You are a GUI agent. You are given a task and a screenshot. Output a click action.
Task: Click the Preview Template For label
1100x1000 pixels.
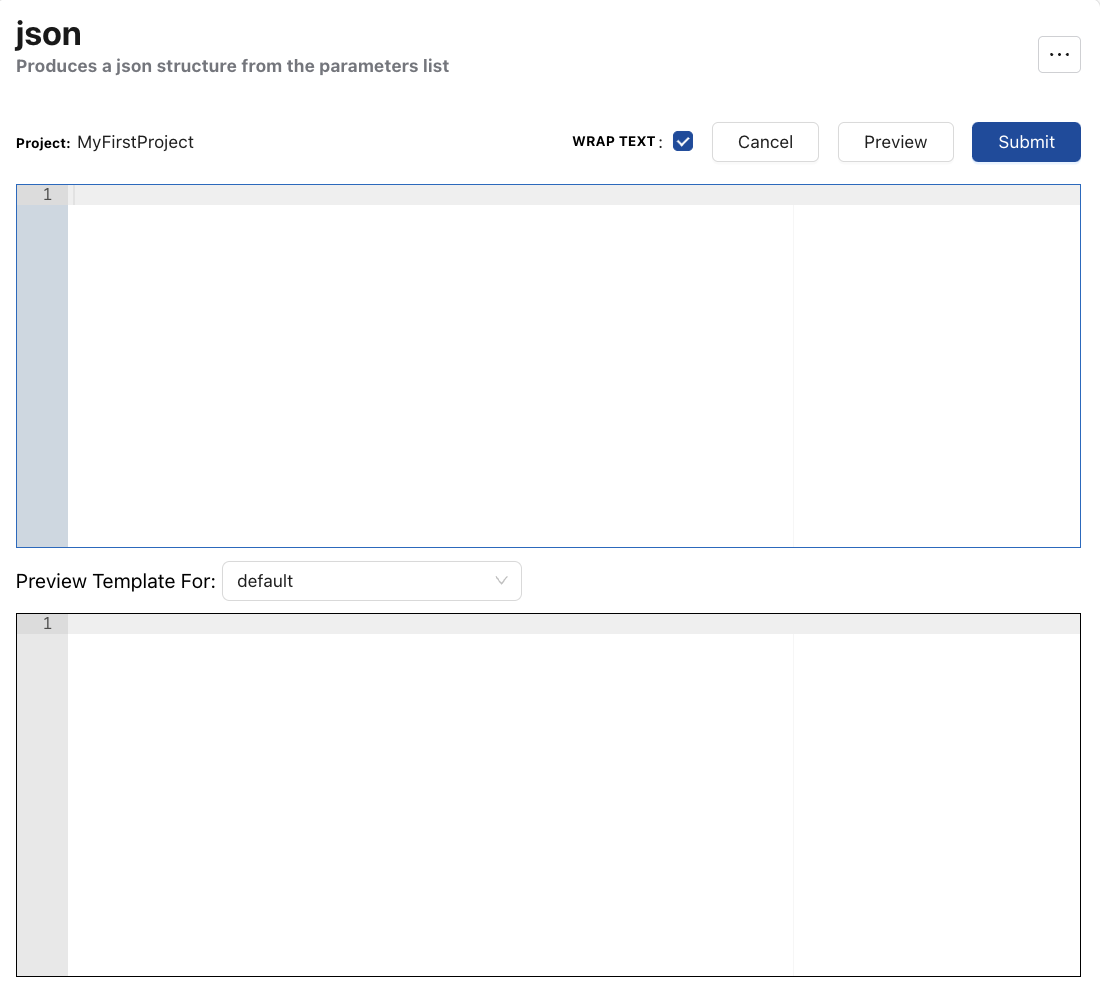click(x=115, y=581)
